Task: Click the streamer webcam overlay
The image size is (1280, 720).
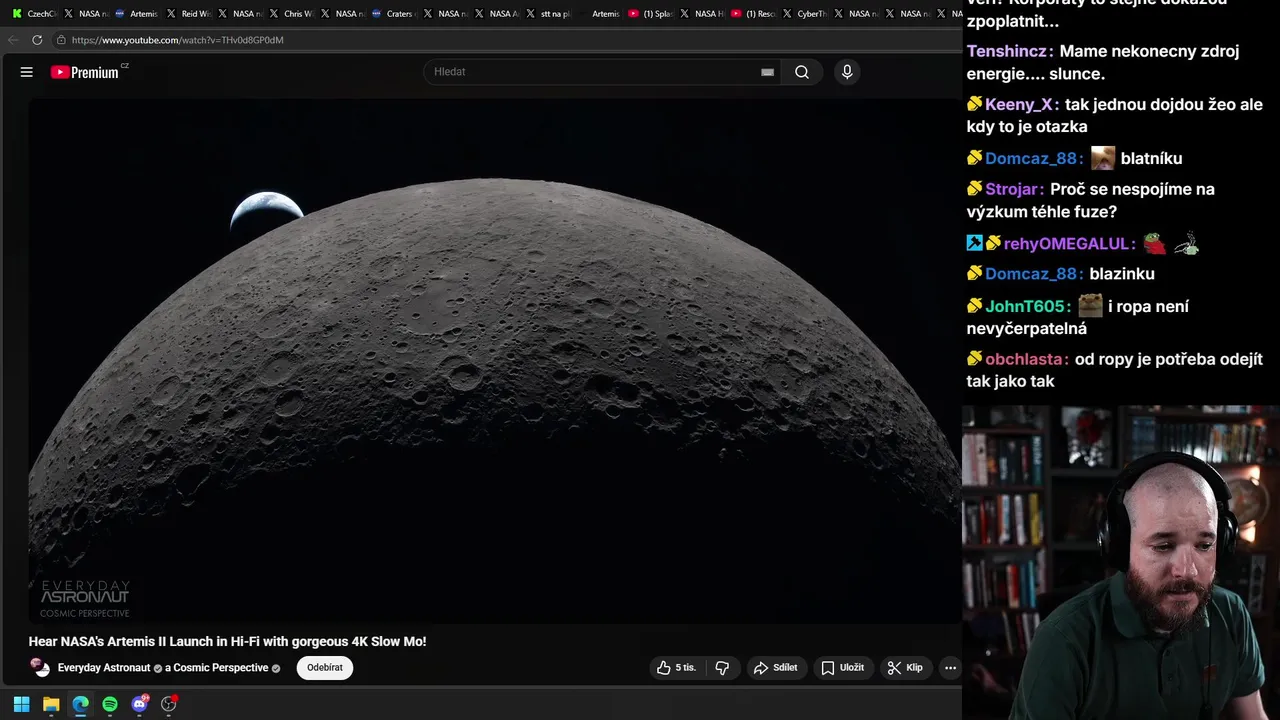Action: tap(1121, 563)
